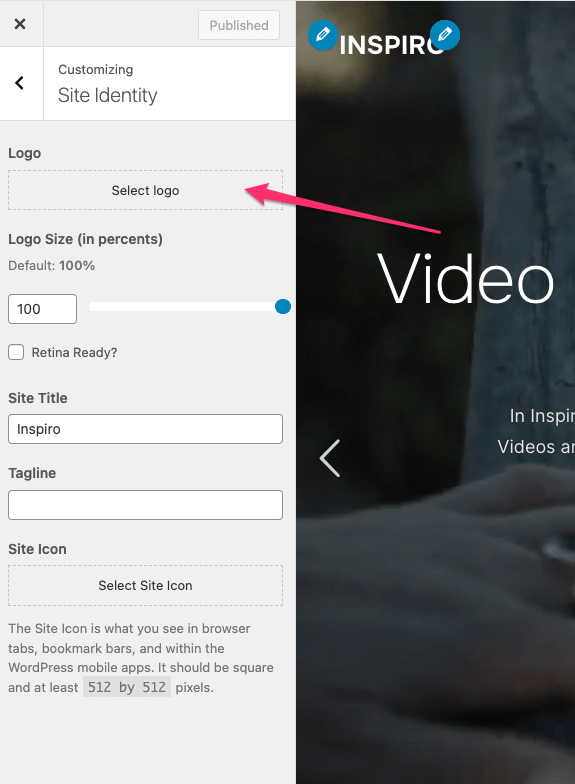The image size is (575, 784).
Task: Click the INSPIRO site title in preview
Action: tap(392, 45)
